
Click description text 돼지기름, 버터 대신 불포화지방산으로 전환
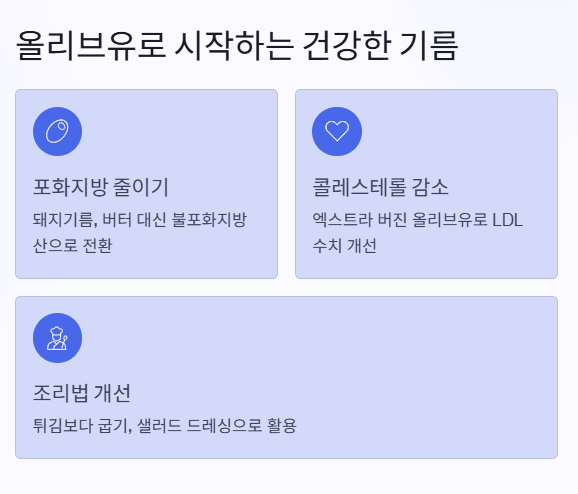[x=140, y=233]
